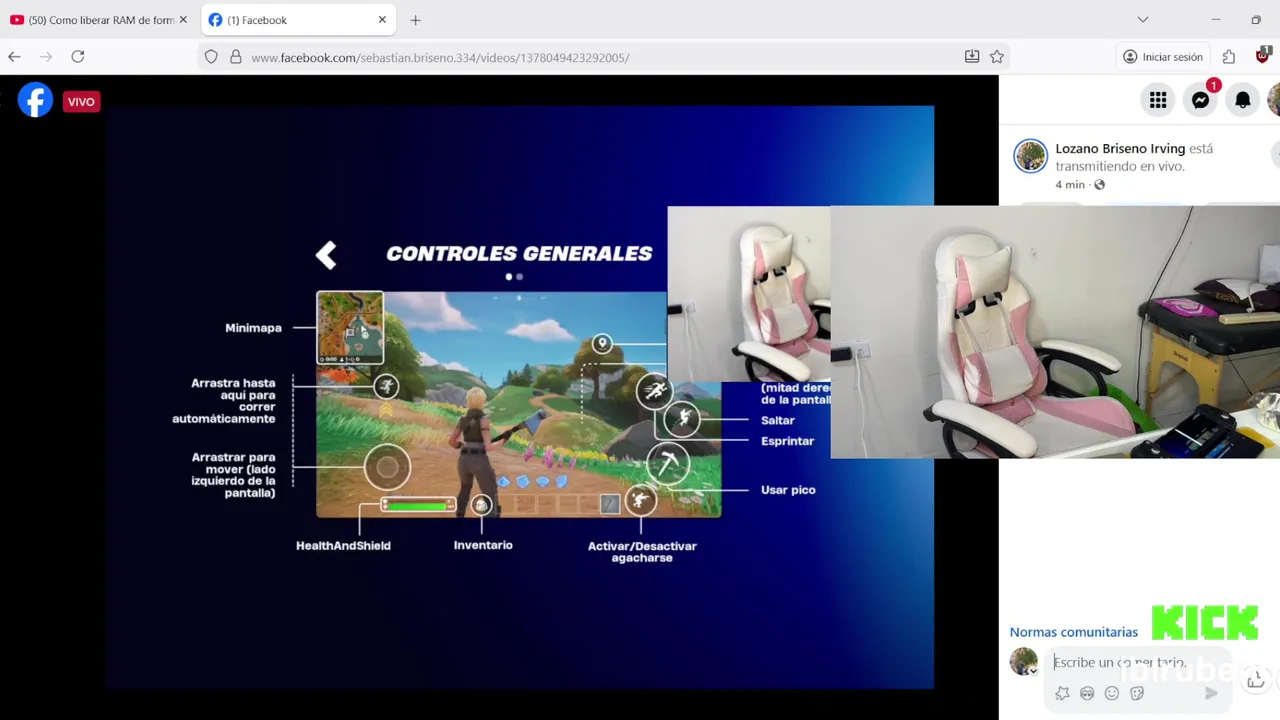This screenshot has height=720, width=1280.
Task: Open the Lozano Briseno Irving profile link
Action: coord(1120,148)
